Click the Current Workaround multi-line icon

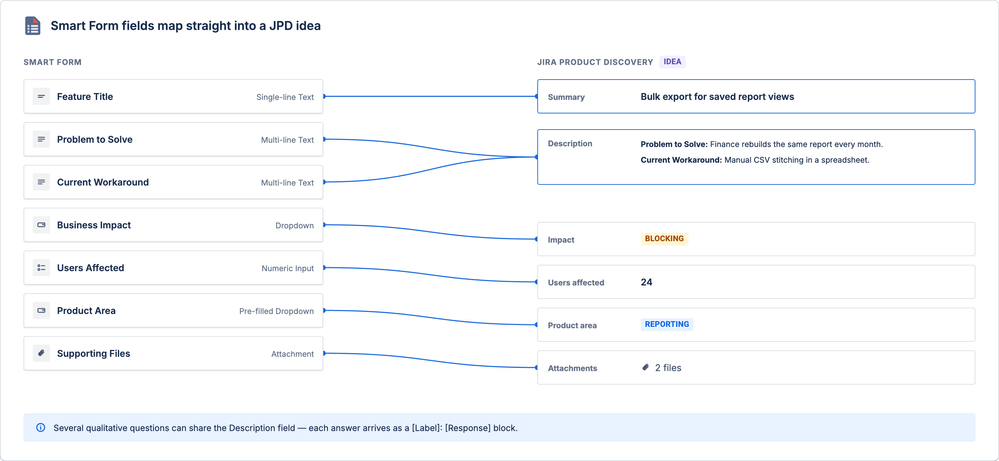(x=41, y=182)
